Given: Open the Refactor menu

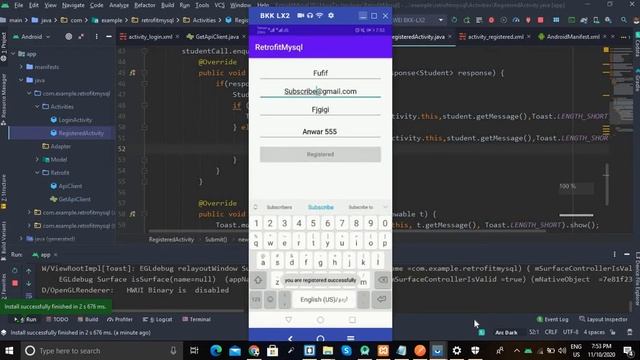Looking at the screenshot, I should coord(145,5).
